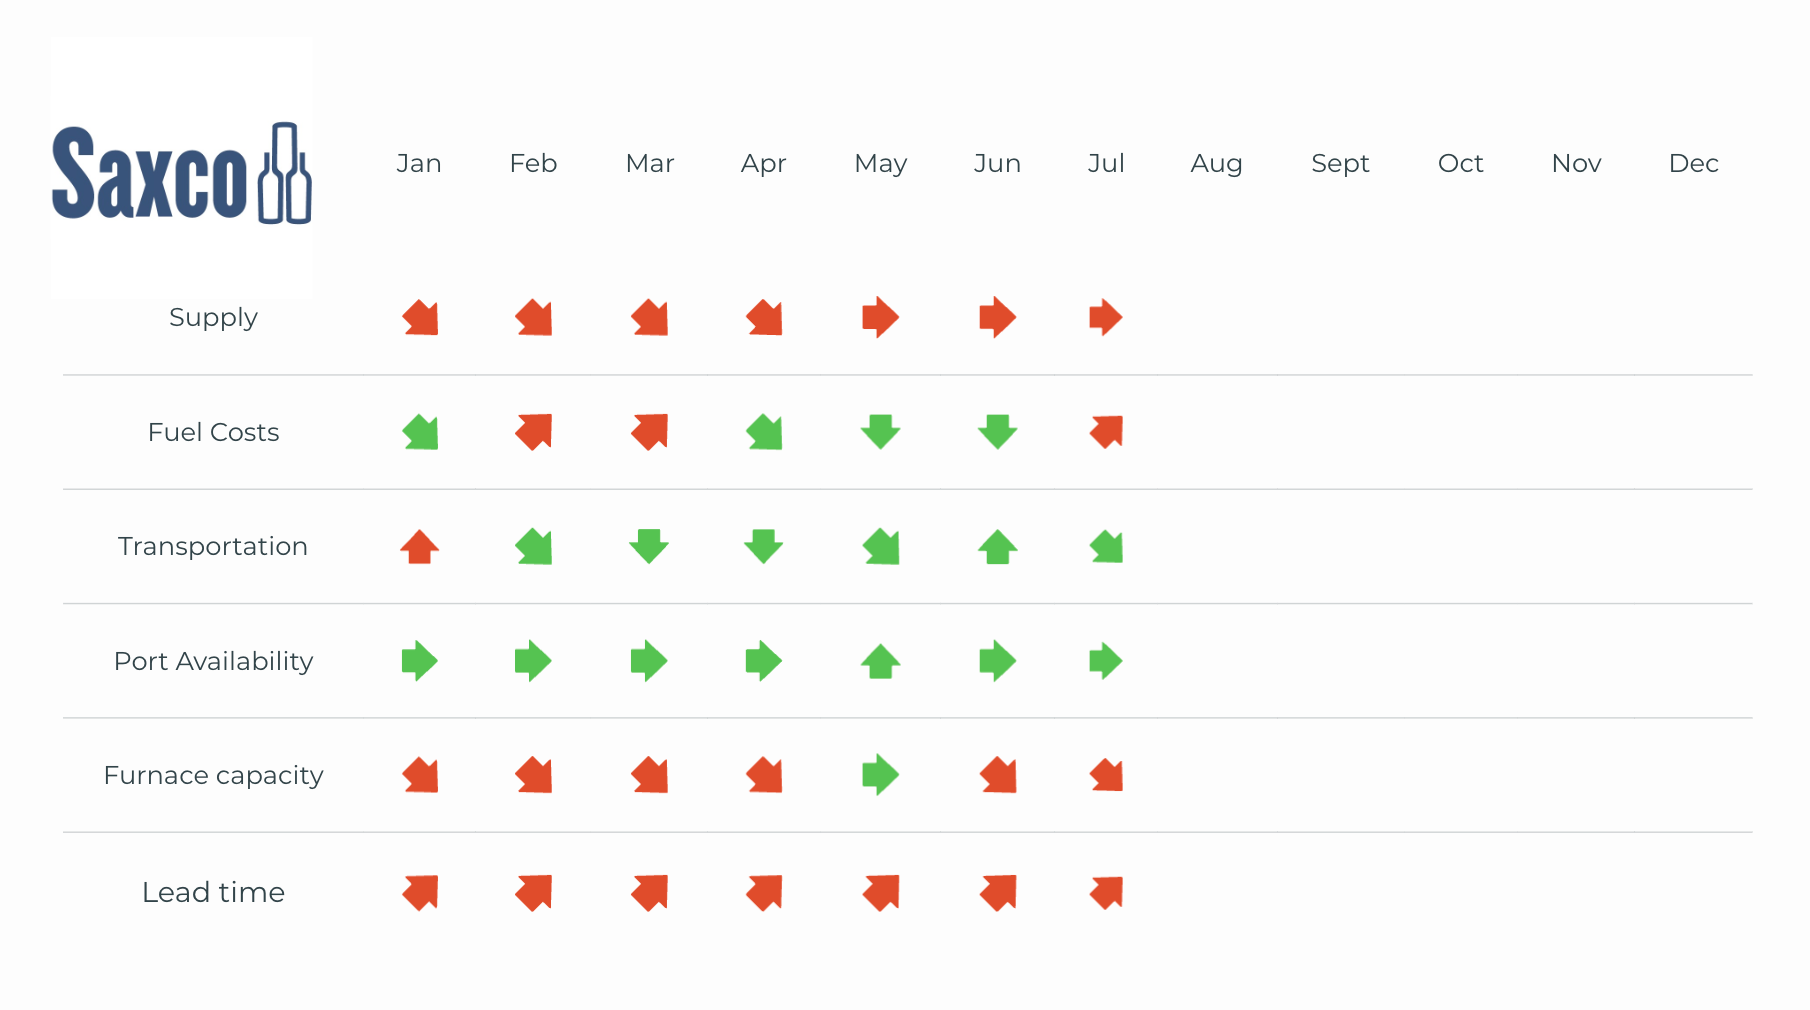1810x1010 pixels.
Task: Select the Aug column header
Action: point(1216,163)
